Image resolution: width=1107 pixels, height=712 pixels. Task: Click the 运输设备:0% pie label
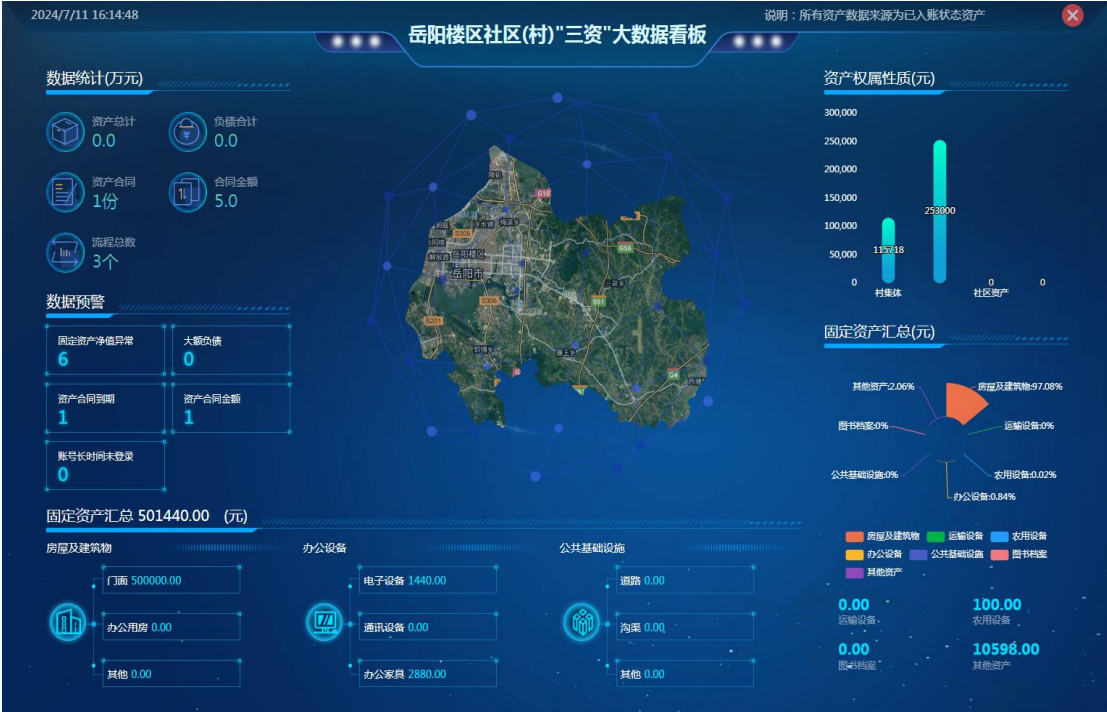point(1029,426)
